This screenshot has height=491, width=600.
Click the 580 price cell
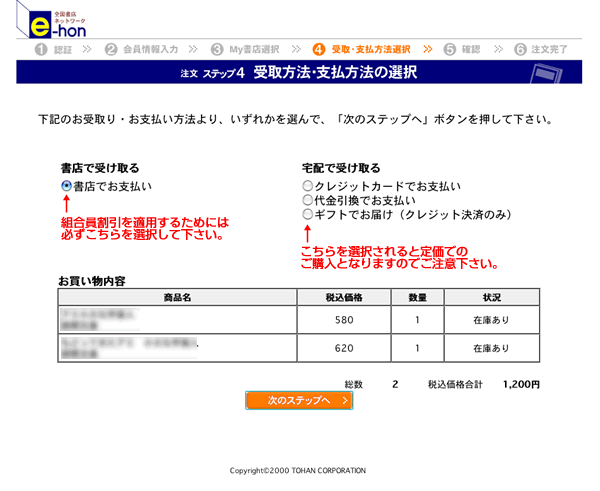(344, 320)
